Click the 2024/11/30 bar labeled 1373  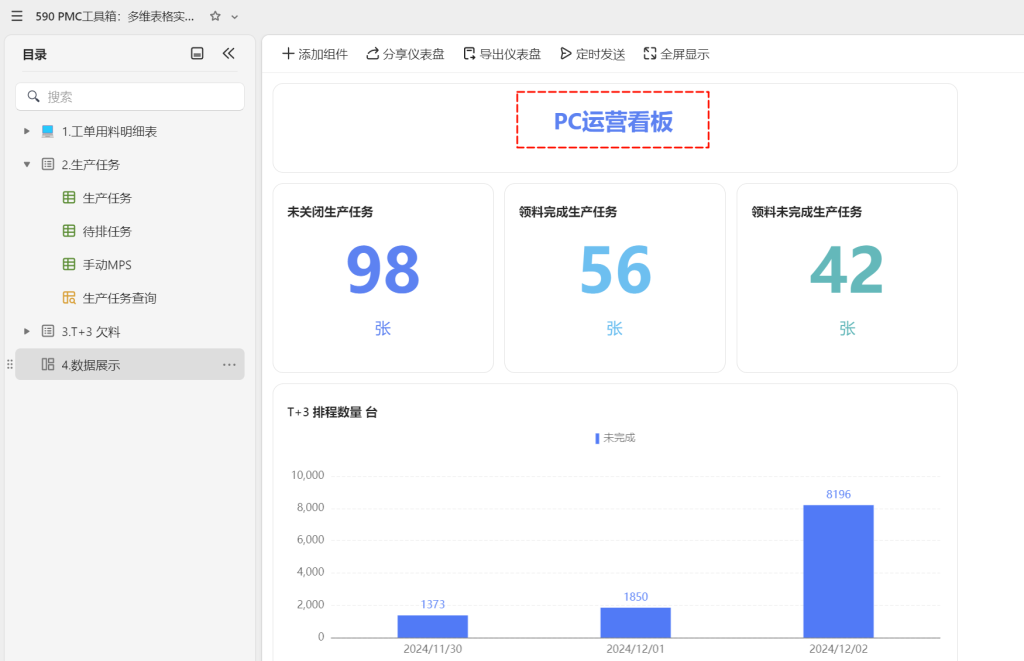(432, 626)
